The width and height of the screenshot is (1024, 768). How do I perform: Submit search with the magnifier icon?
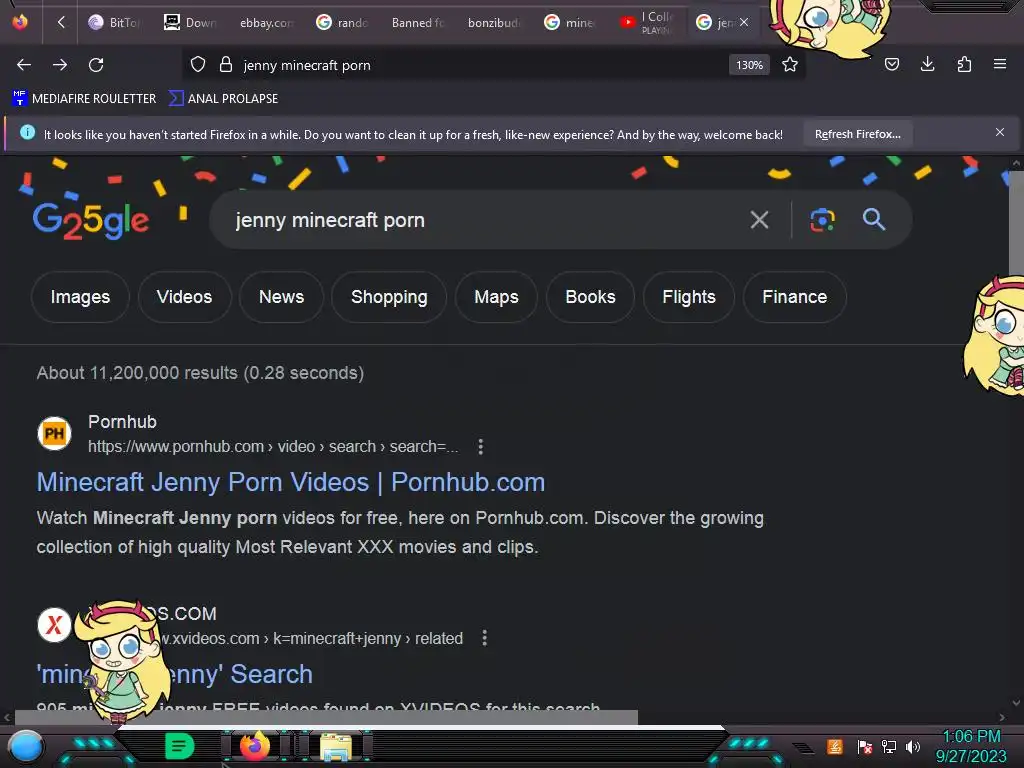pos(873,219)
